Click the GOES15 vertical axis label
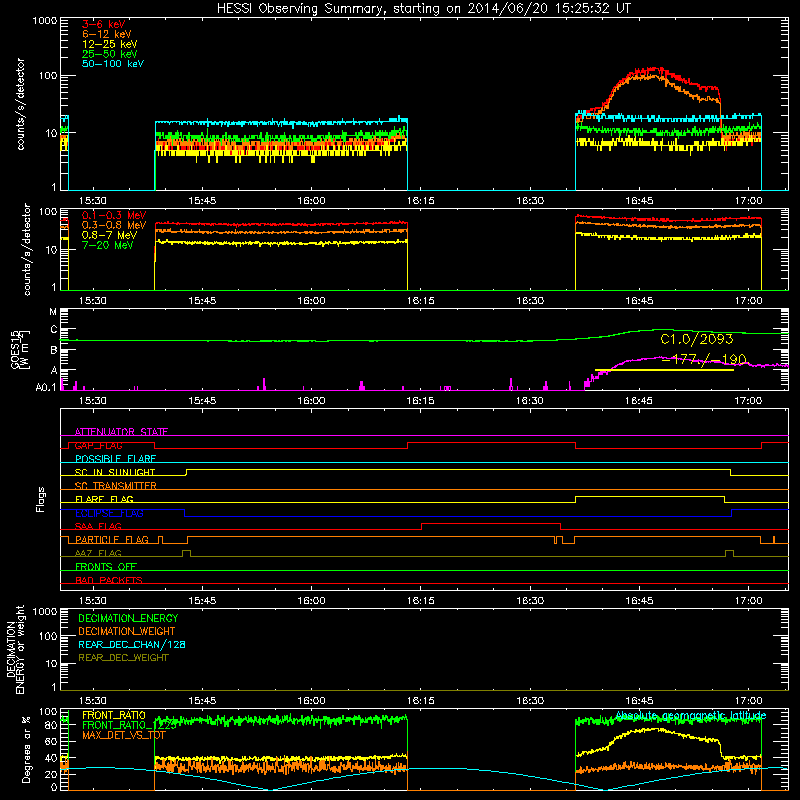 pyautogui.click(x=20, y=349)
